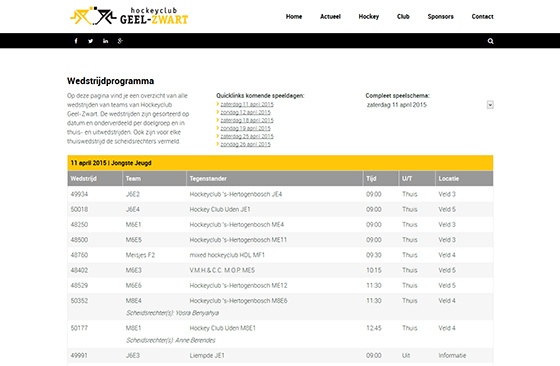Screen dimensions: 560x366
Task: Follow quicklink zondag 12 april 2015
Action: tap(245, 112)
